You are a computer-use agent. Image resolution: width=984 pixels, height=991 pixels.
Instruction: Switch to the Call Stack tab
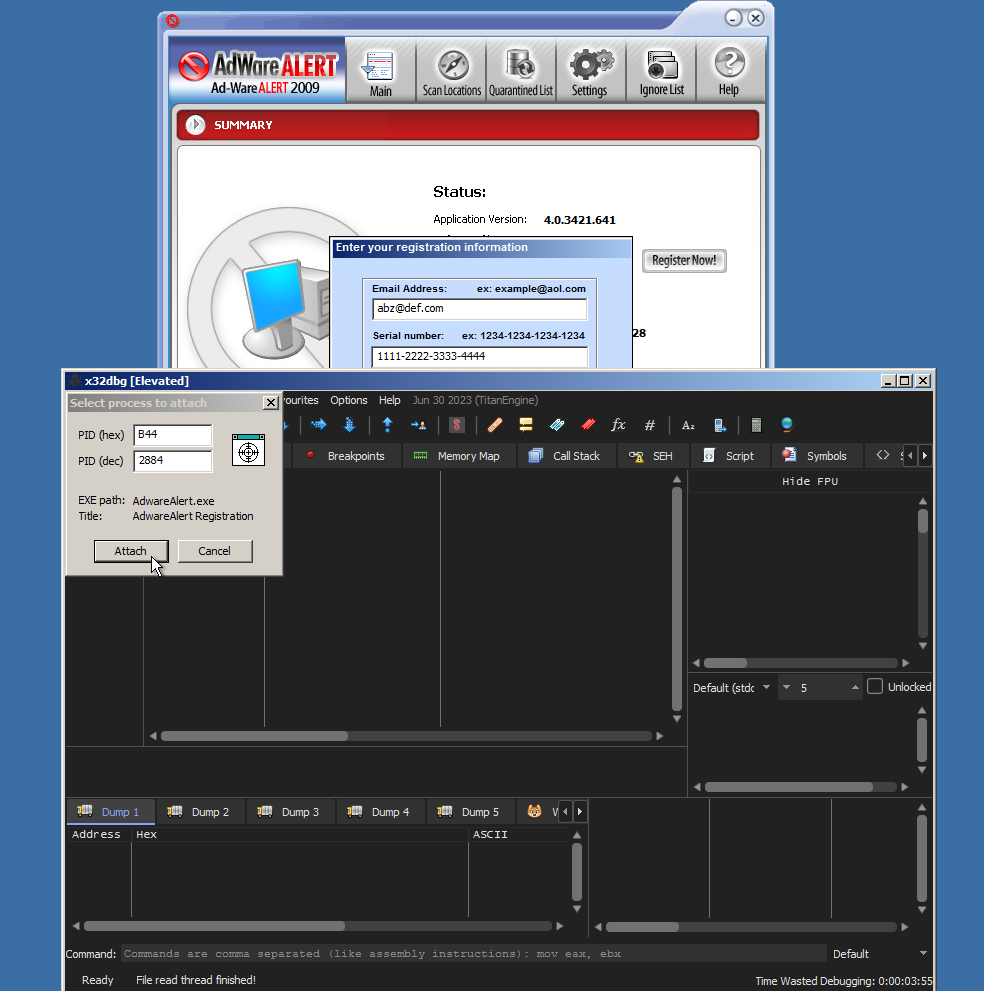pyautogui.click(x=564, y=456)
